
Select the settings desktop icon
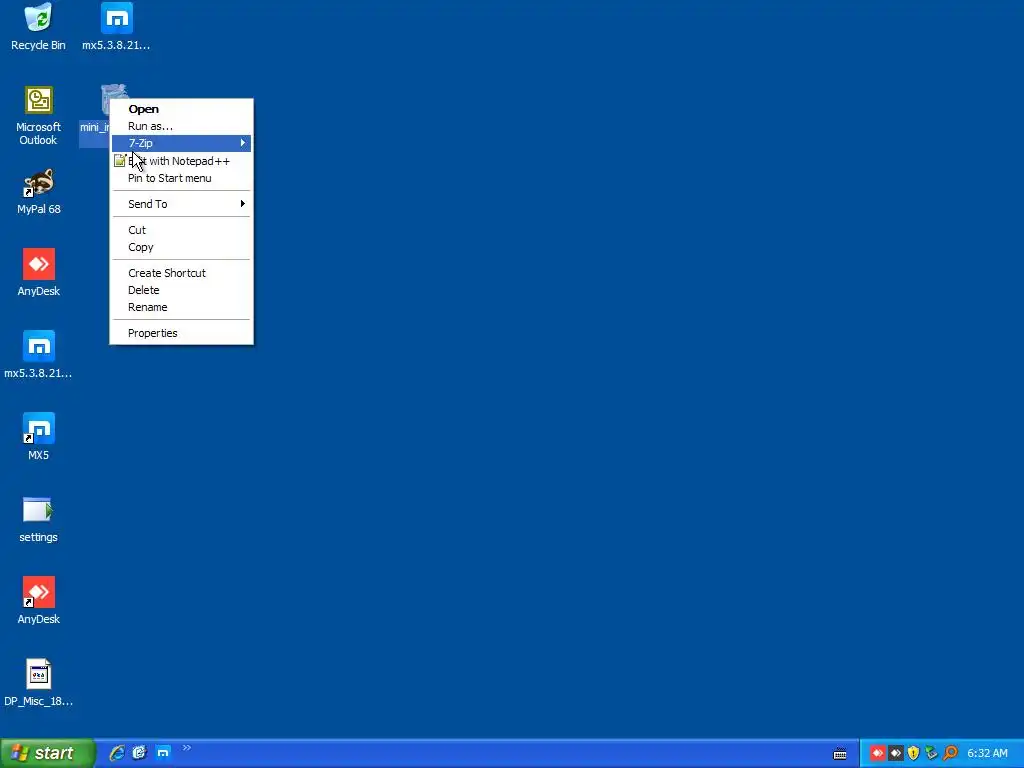(39, 519)
